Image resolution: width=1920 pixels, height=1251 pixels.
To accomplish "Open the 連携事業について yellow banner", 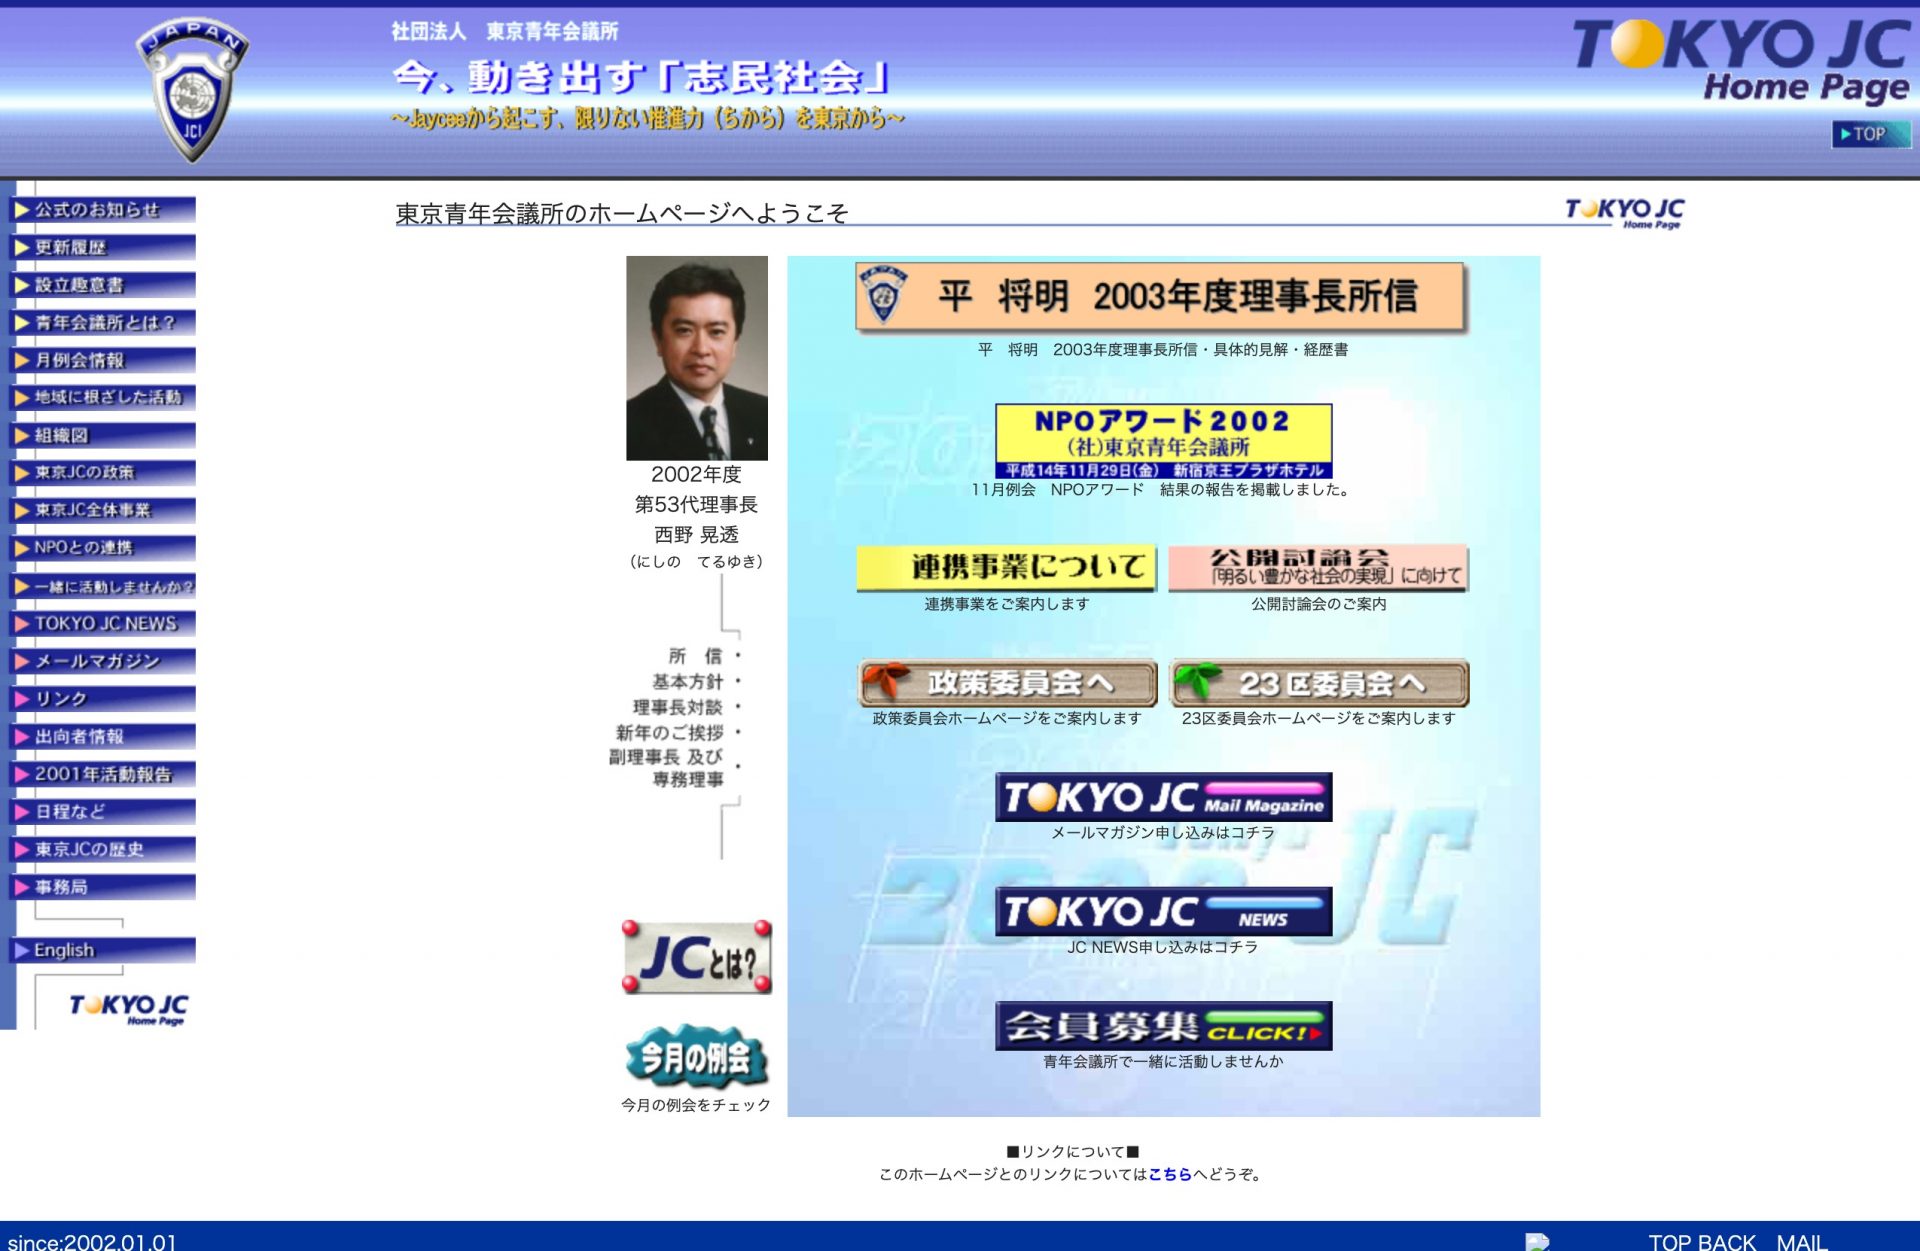I will click(x=1007, y=568).
